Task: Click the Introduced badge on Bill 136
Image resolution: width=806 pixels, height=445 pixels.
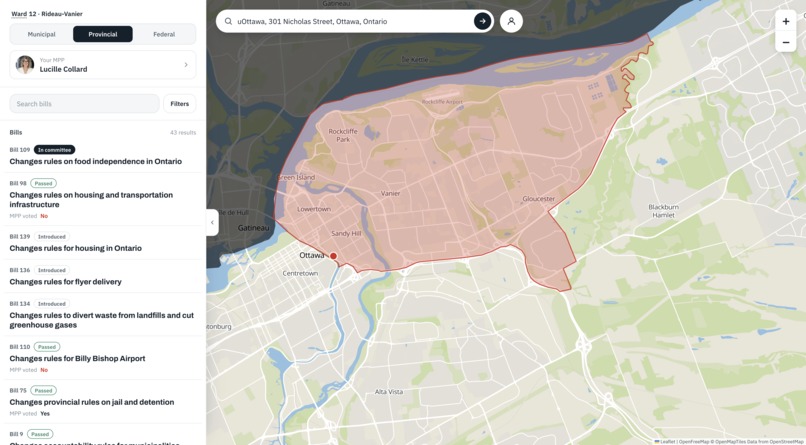Action: (52, 270)
